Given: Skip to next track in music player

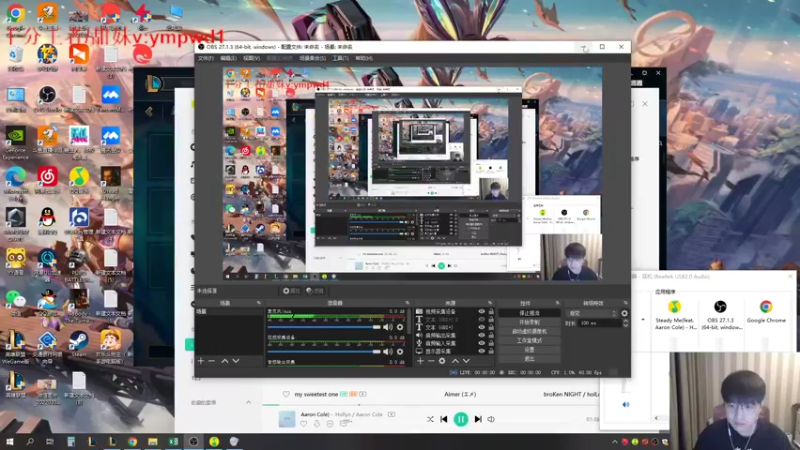Looking at the screenshot, I should (478, 419).
